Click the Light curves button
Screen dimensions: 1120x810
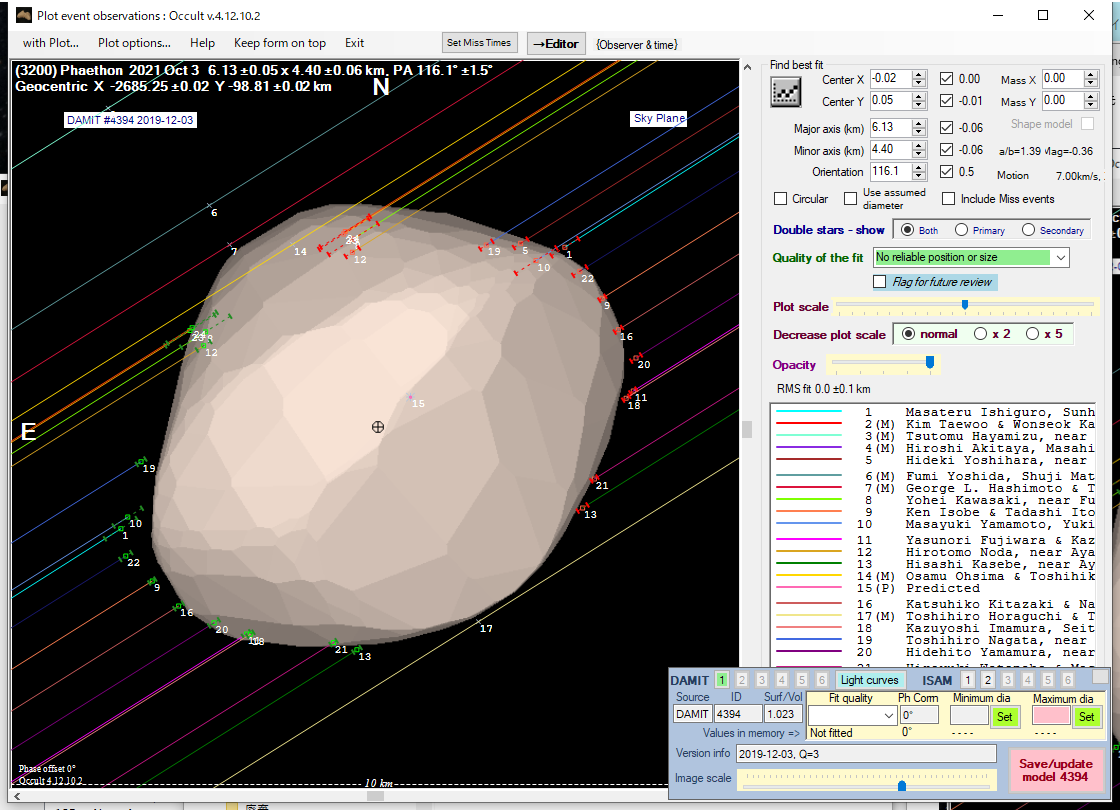(x=870, y=680)
